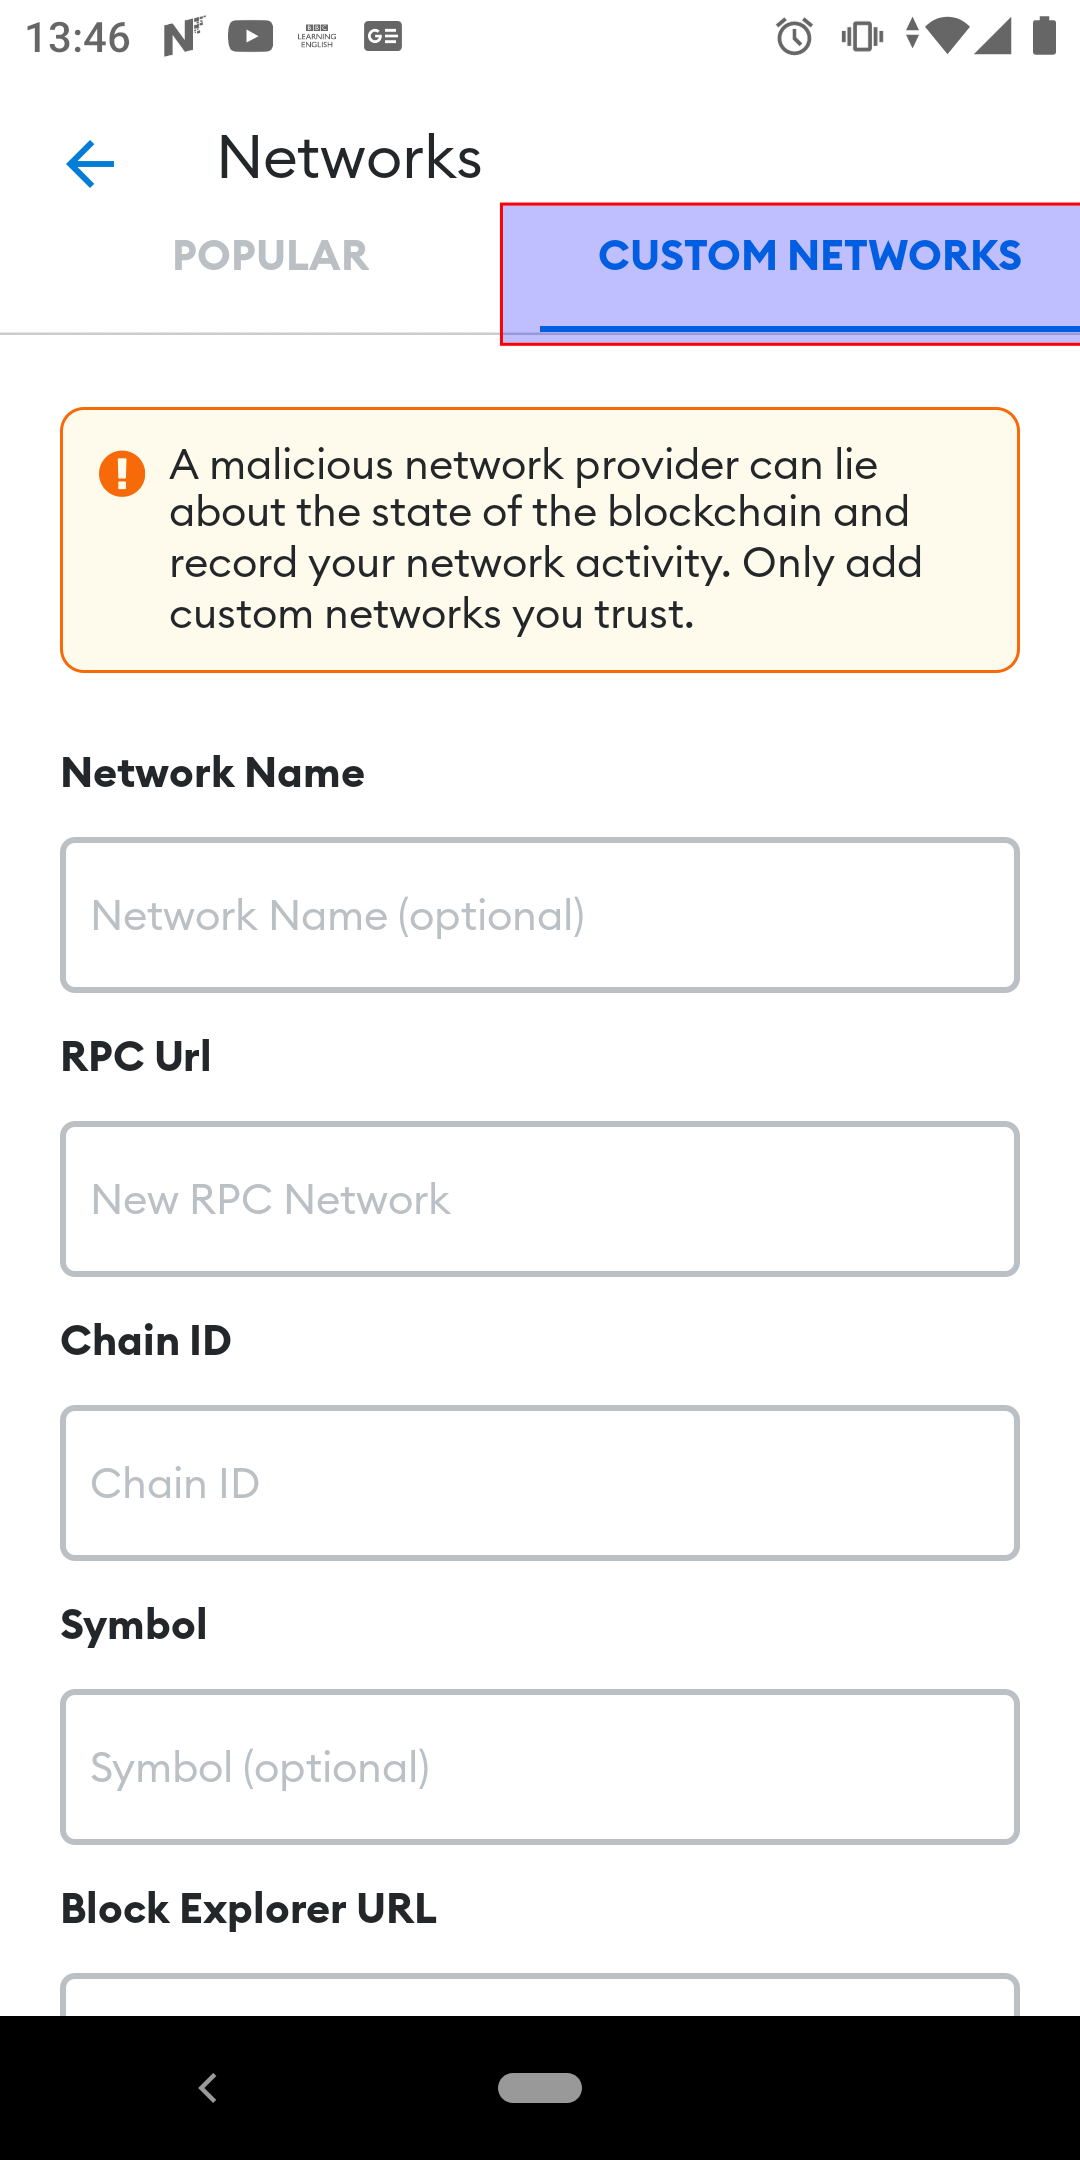Tap the home pill navigation button
Viewport: 1080px width, 2160px height.
tap(540, 2088)
